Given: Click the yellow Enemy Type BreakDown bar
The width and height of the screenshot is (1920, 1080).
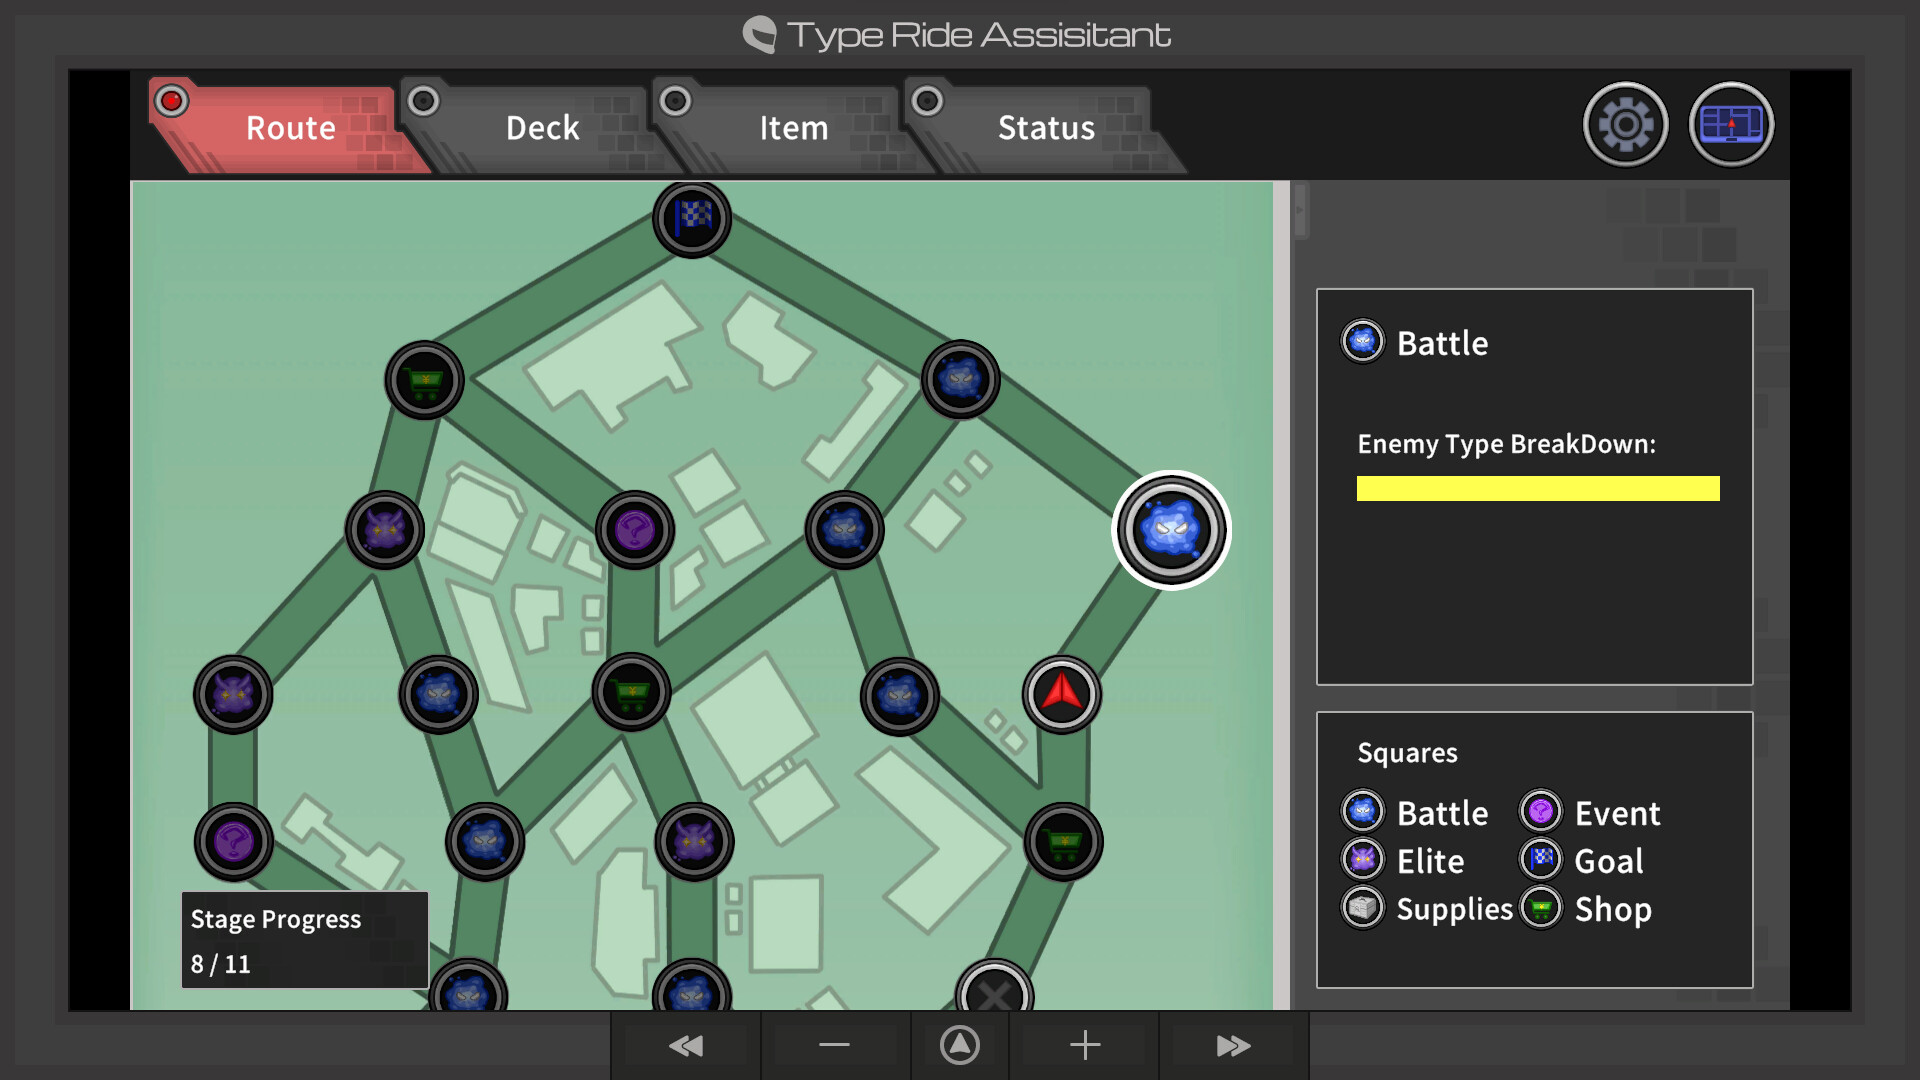Looking at the screenshot, I should (x=1537, y=488).
